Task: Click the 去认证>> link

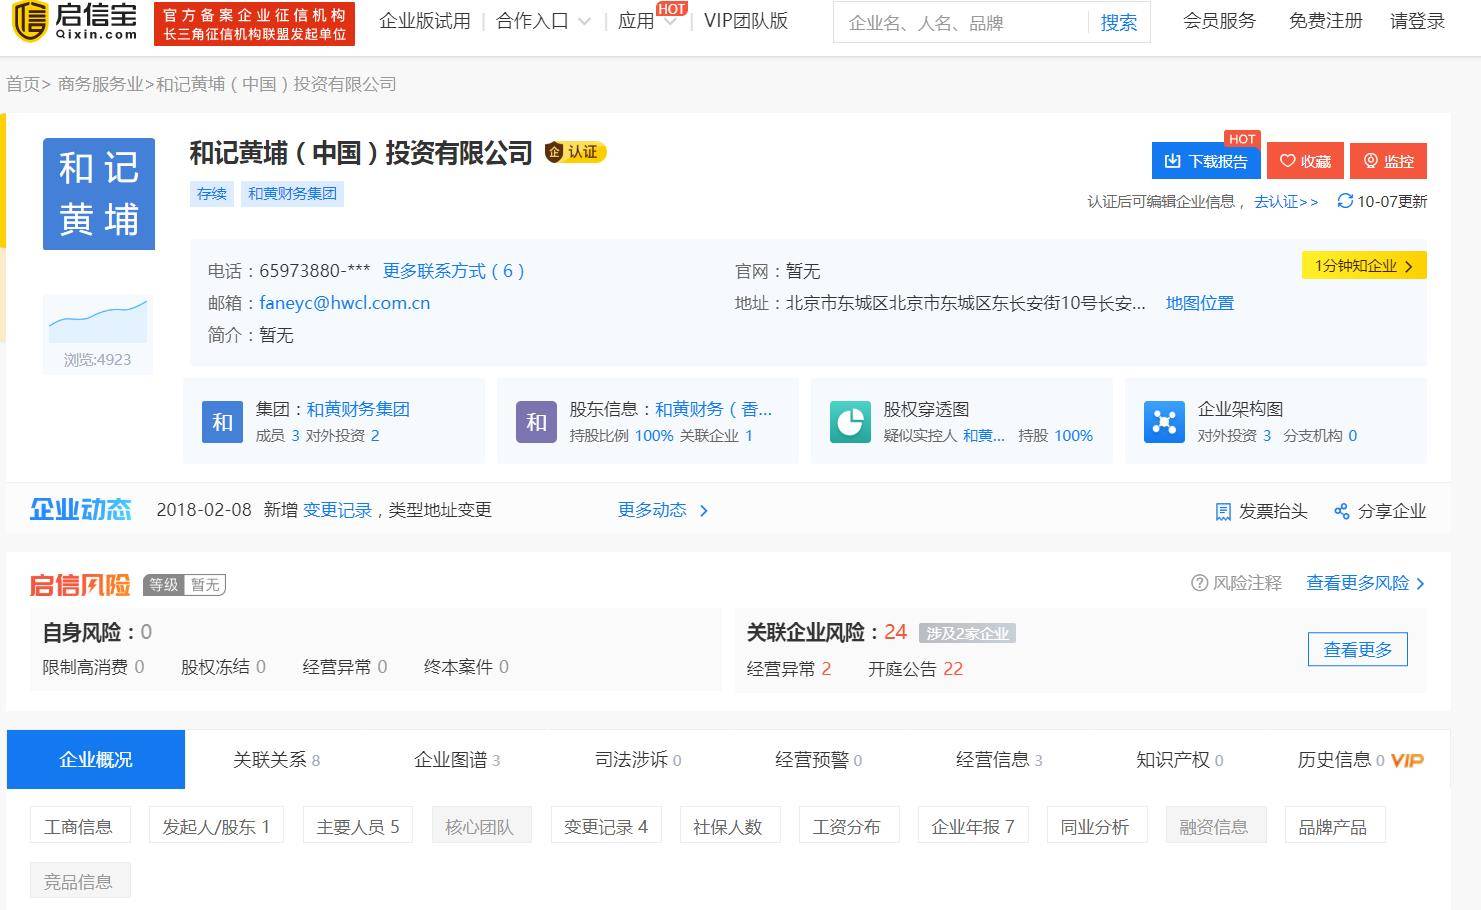Action: click(1286, 201)
